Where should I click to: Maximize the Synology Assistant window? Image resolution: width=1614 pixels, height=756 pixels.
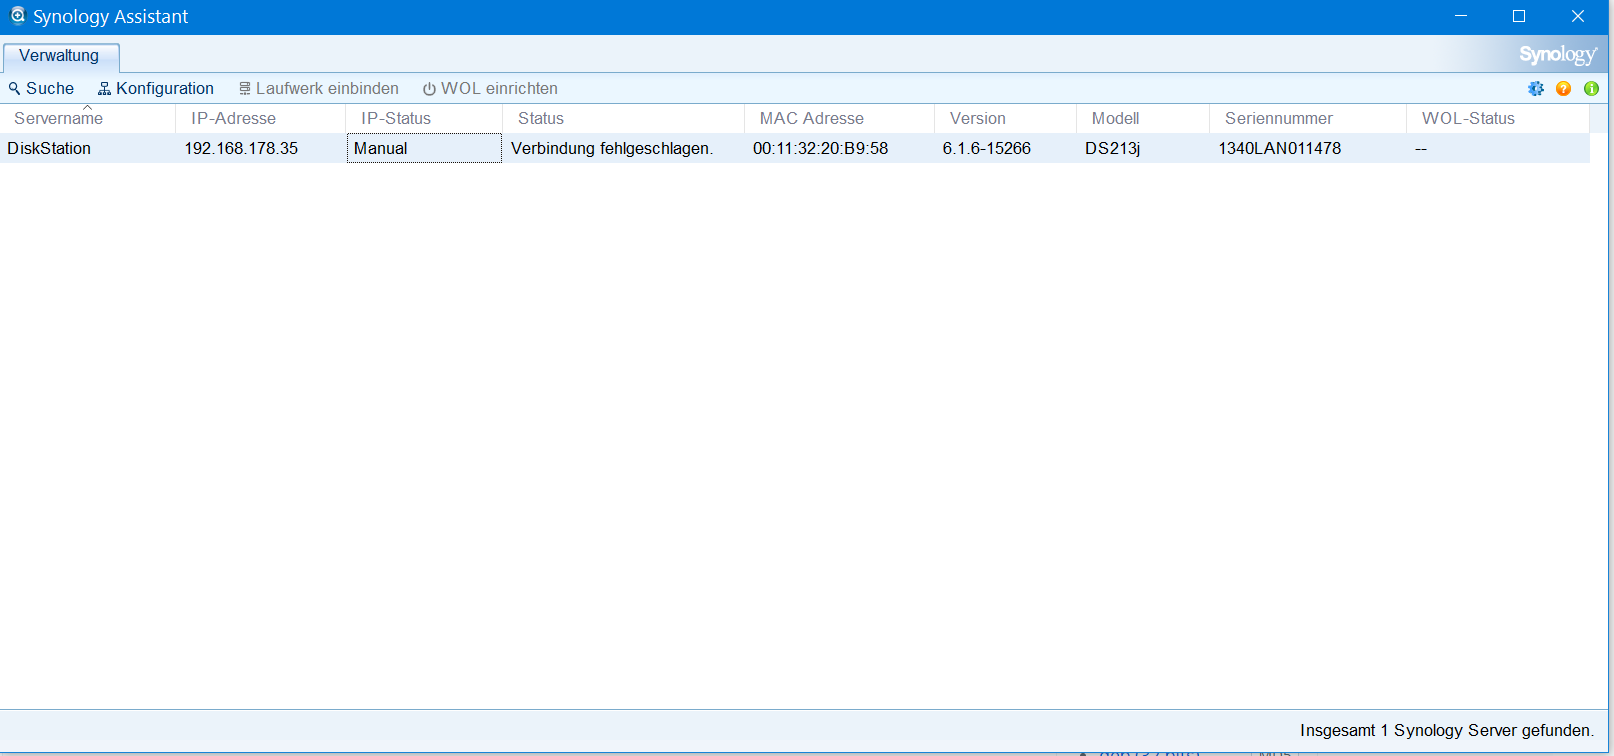pos(1519,16)
